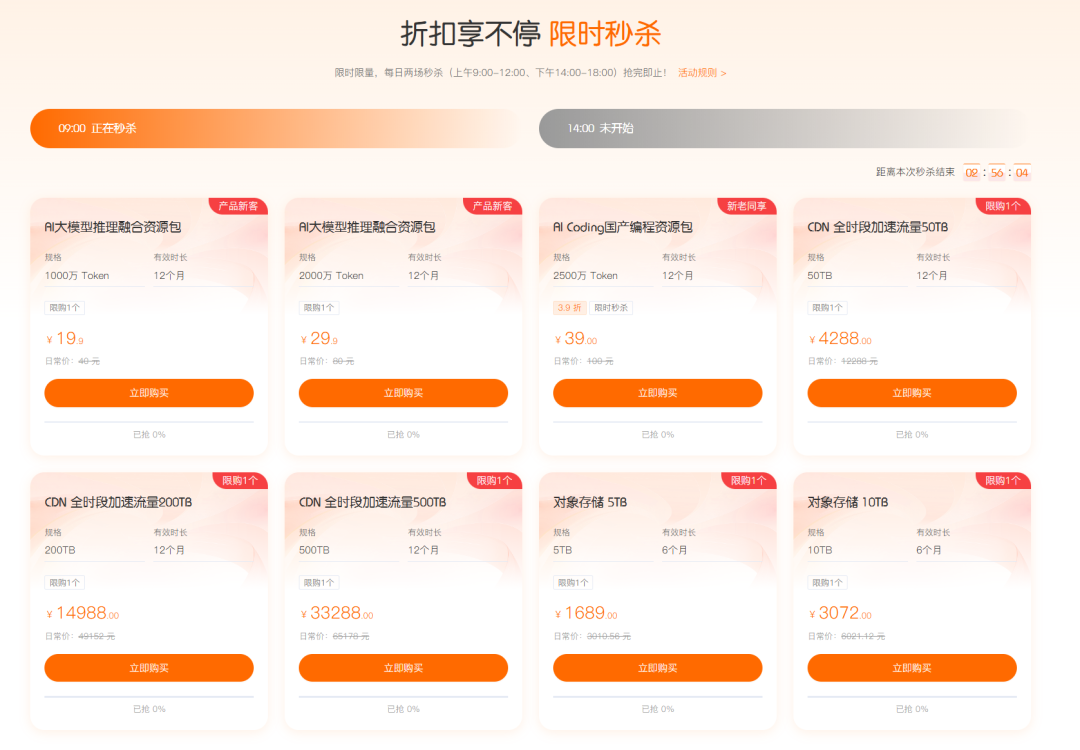Image resolution: width=1080 pixels, height=750 pixels.
Task: Click the red 限购1个 badge on CDN 50TB card
Action: (x=1003, y=206)
